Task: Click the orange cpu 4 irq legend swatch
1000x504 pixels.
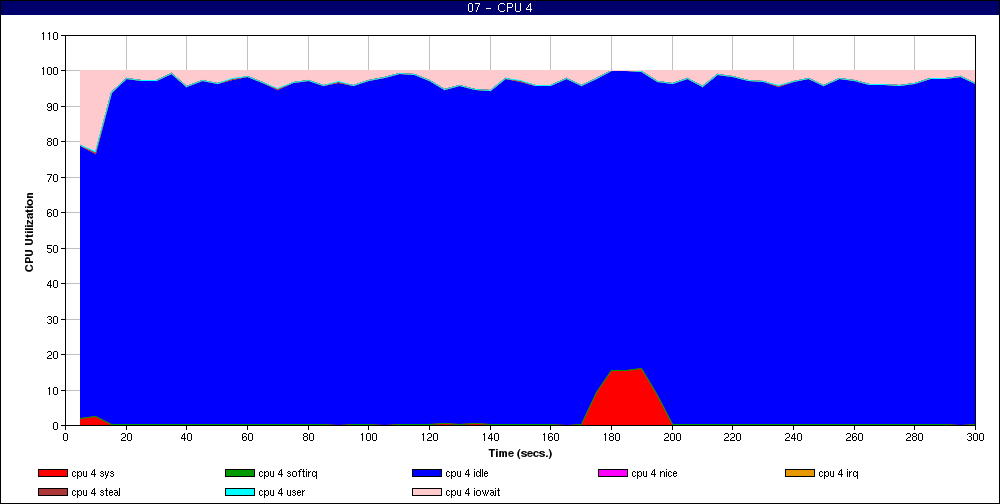Action: [x=800, y=473]
